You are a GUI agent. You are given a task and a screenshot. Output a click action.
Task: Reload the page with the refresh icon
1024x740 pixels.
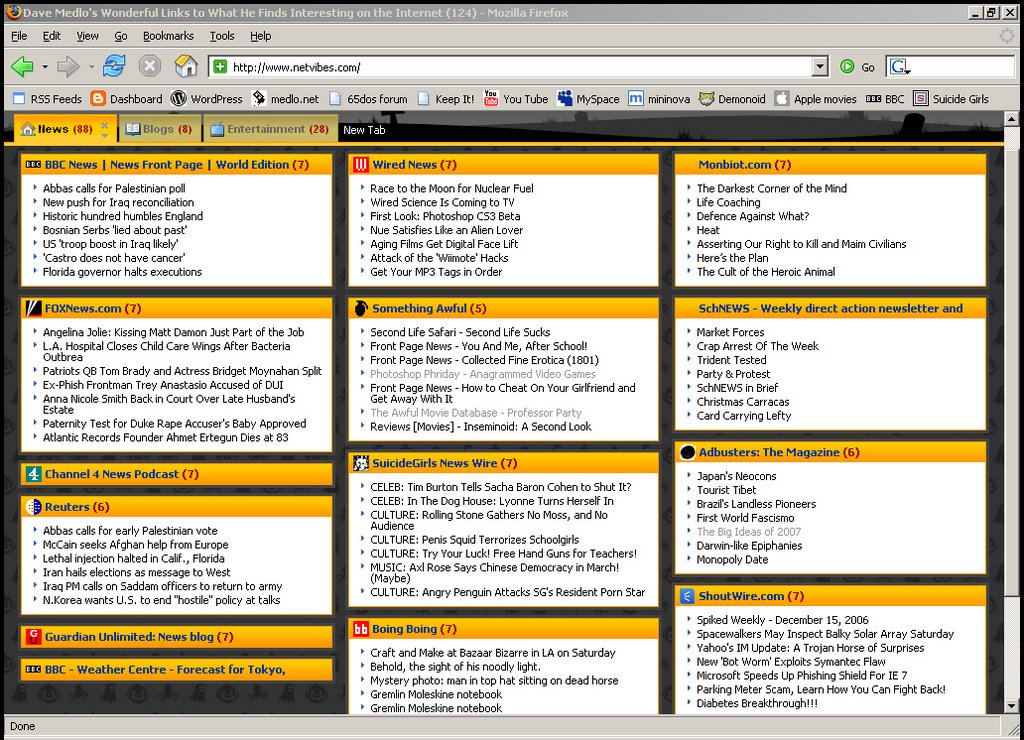[x=114, y=65]
